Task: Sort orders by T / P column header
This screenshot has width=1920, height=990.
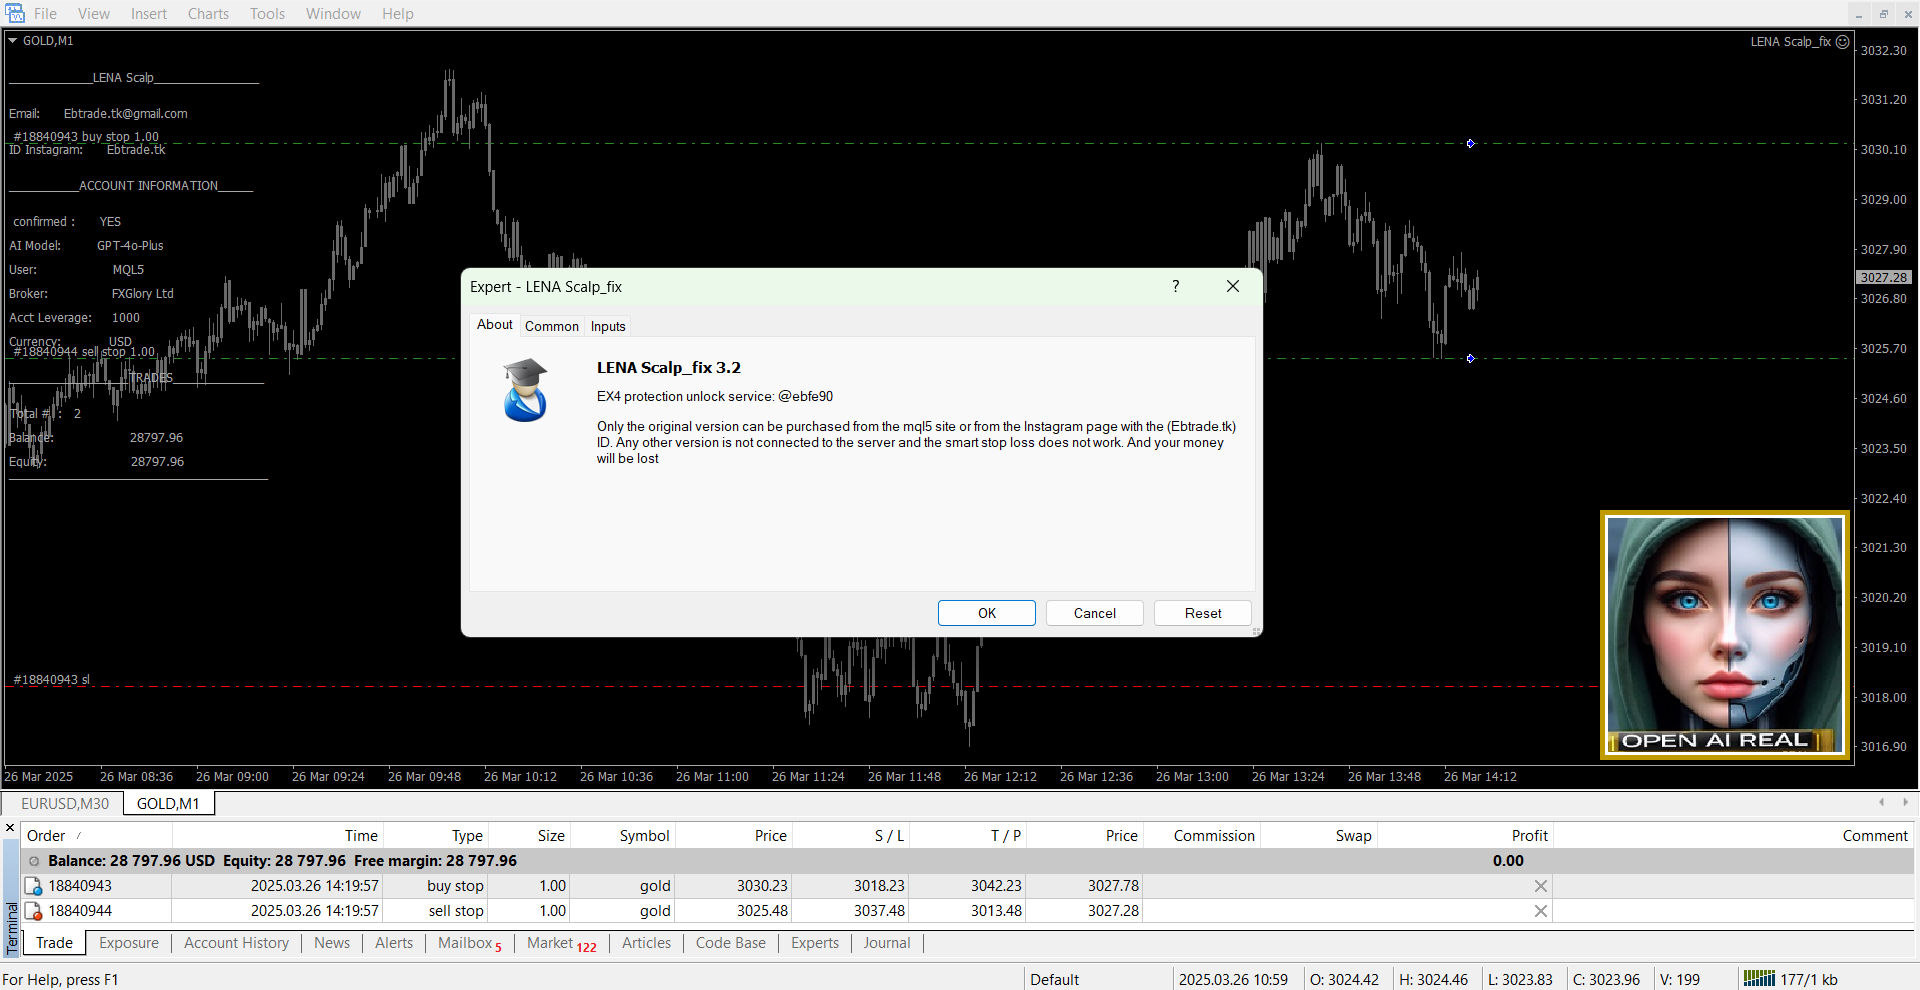Action: click(x=968, y=836)
